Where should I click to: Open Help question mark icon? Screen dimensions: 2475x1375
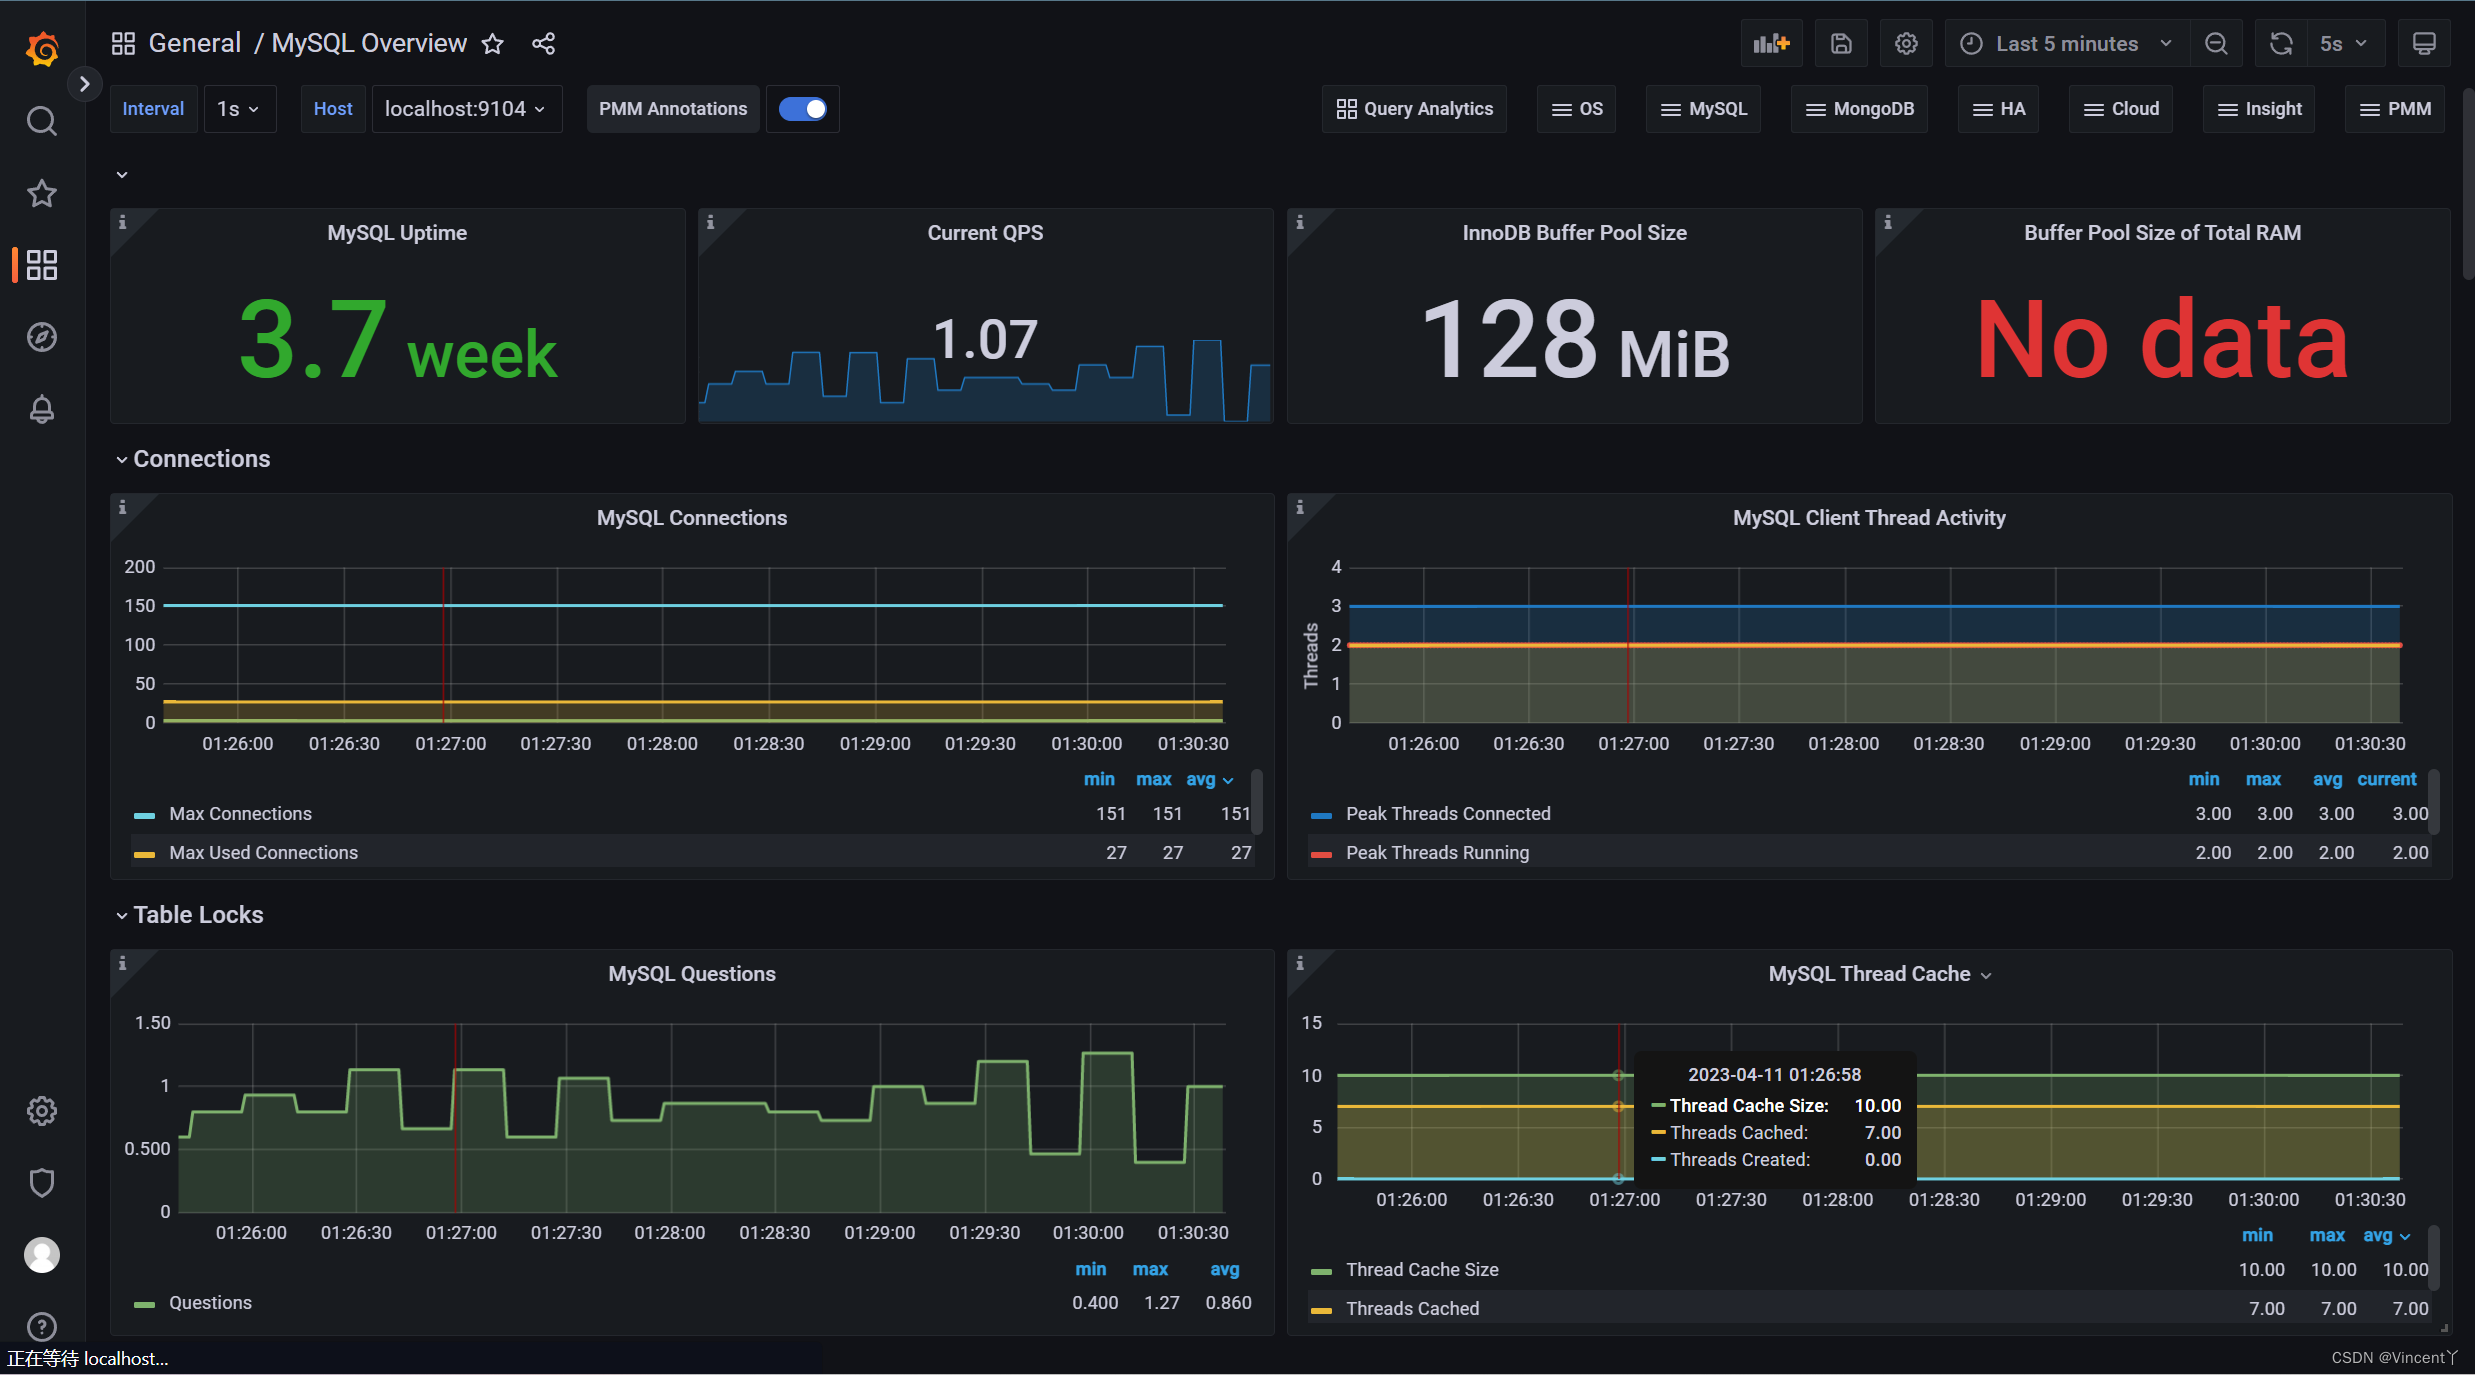pyautogui.click(x=41, y=1327)
